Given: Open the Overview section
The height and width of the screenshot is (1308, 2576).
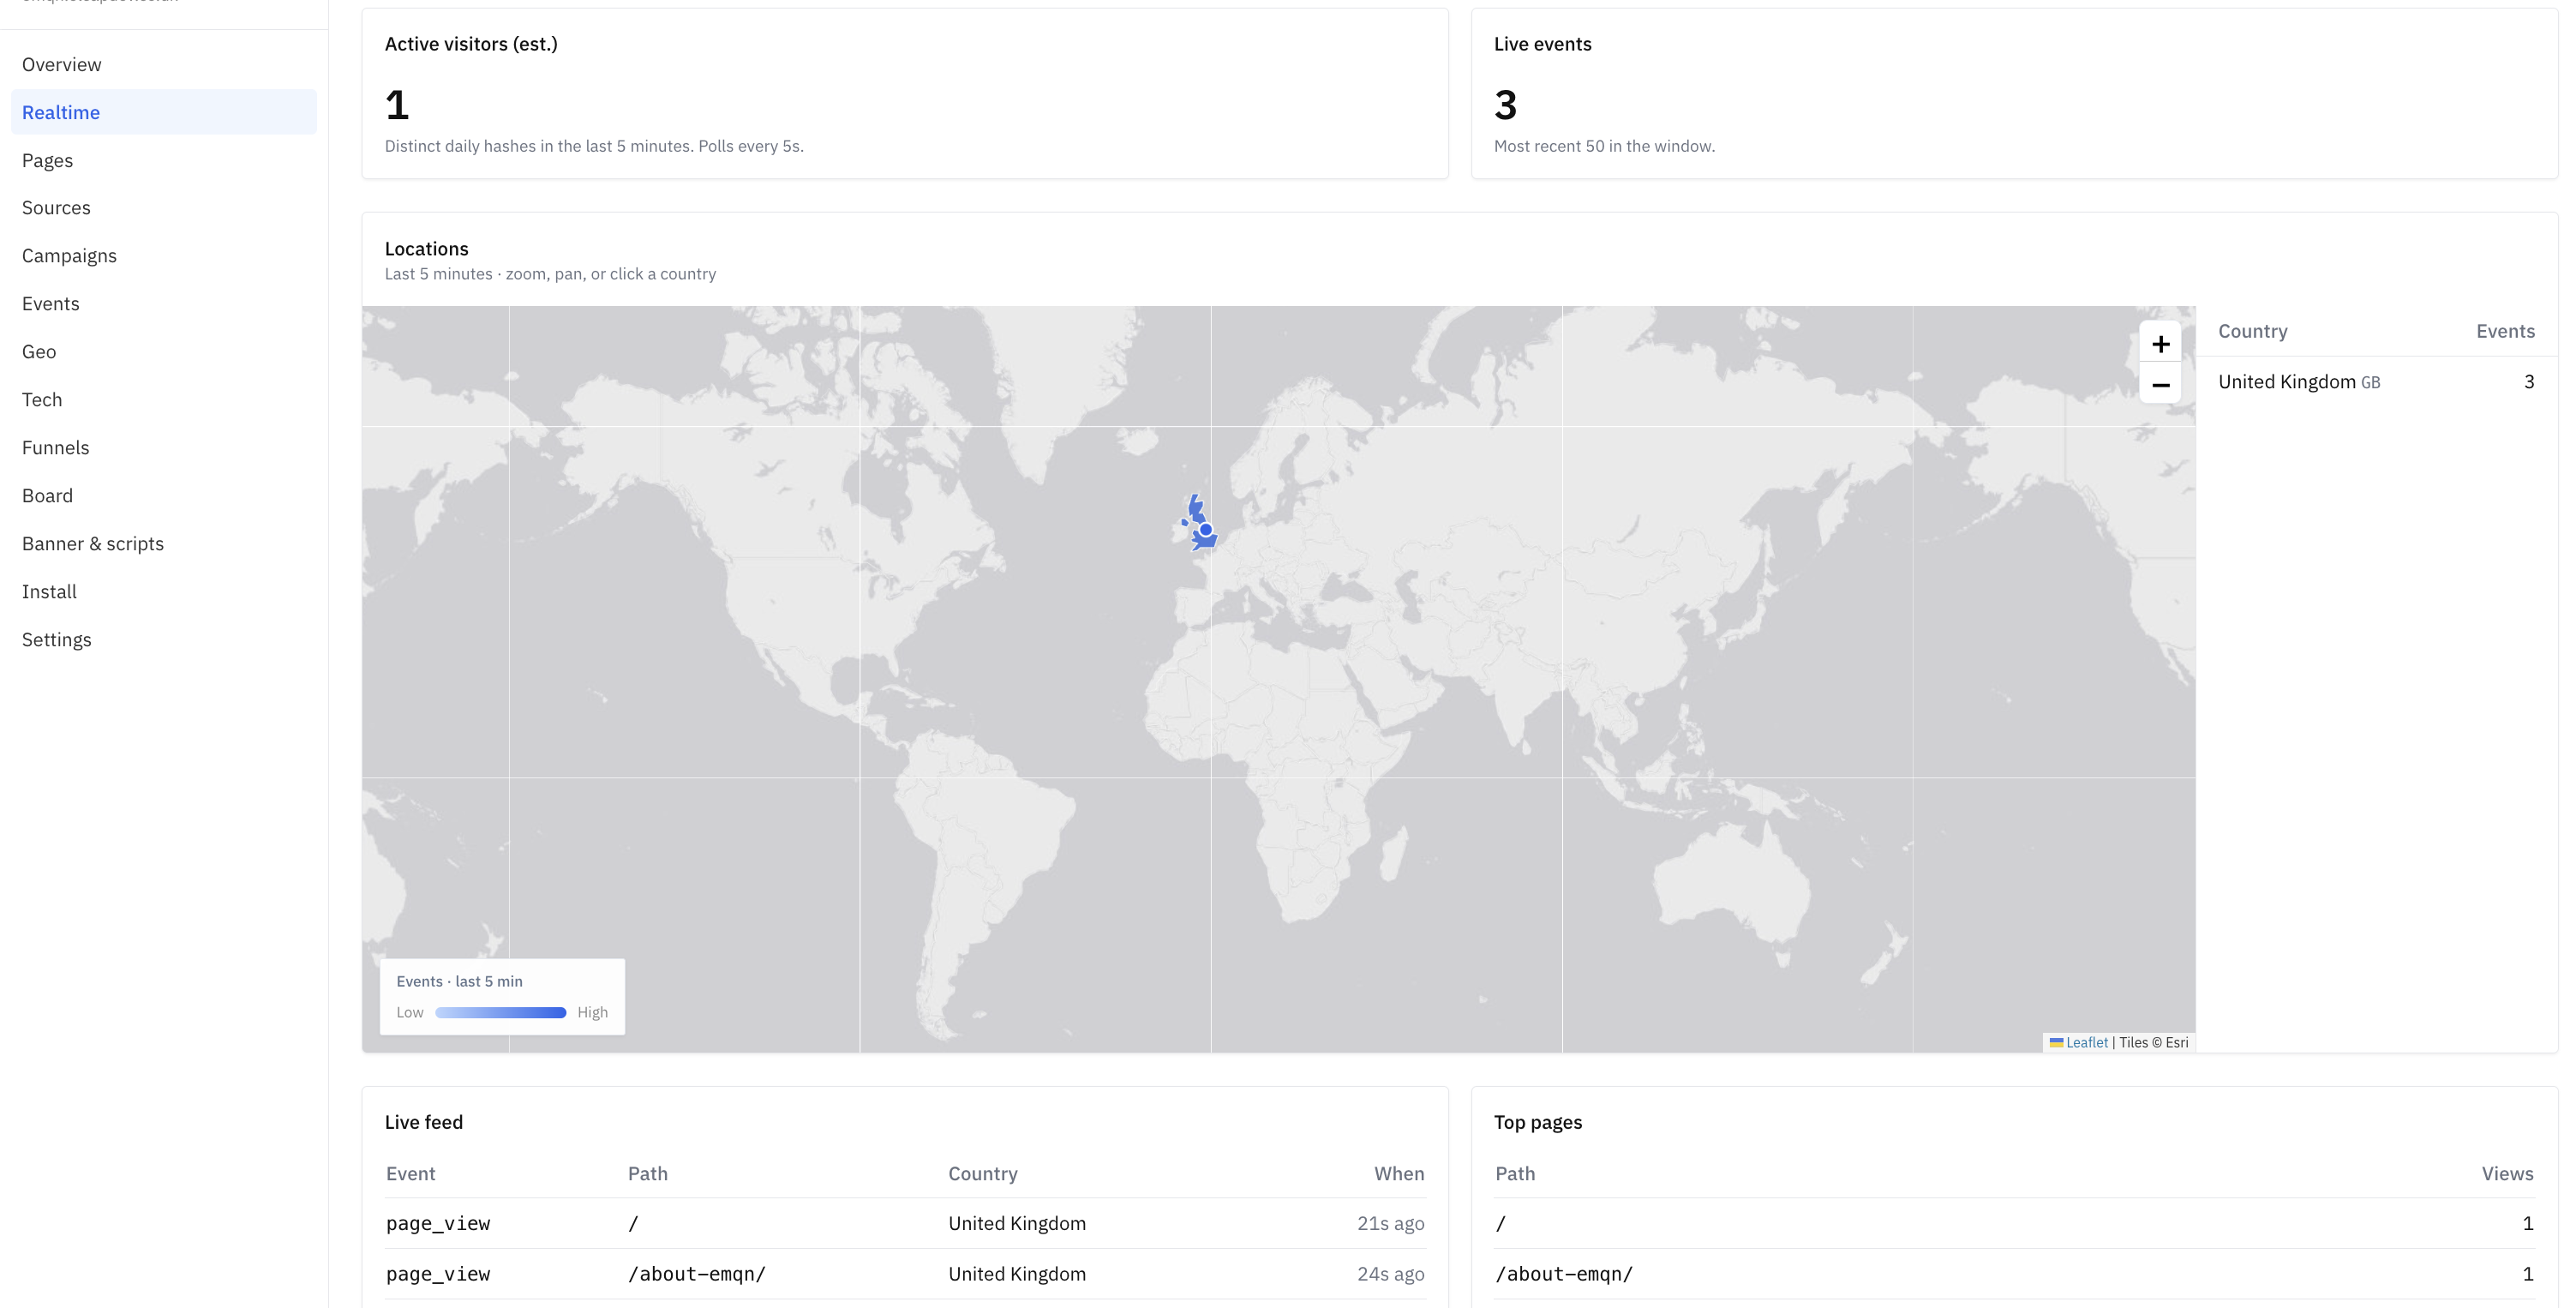Looking at the screenshot, I should 164,64.
